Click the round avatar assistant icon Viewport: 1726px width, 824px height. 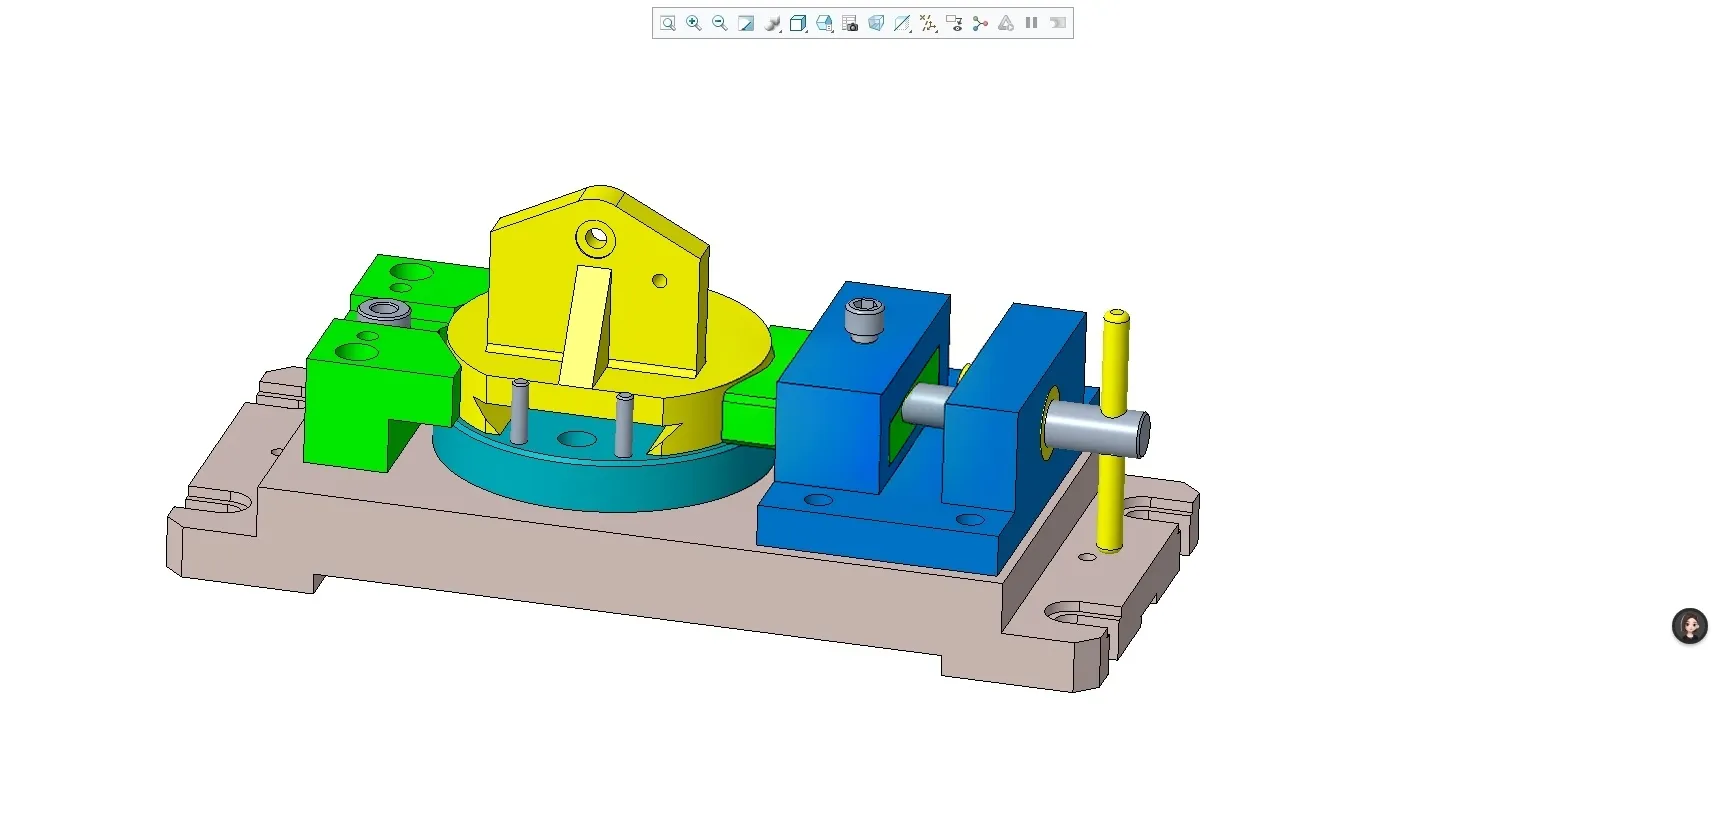tap(1690, 626)
